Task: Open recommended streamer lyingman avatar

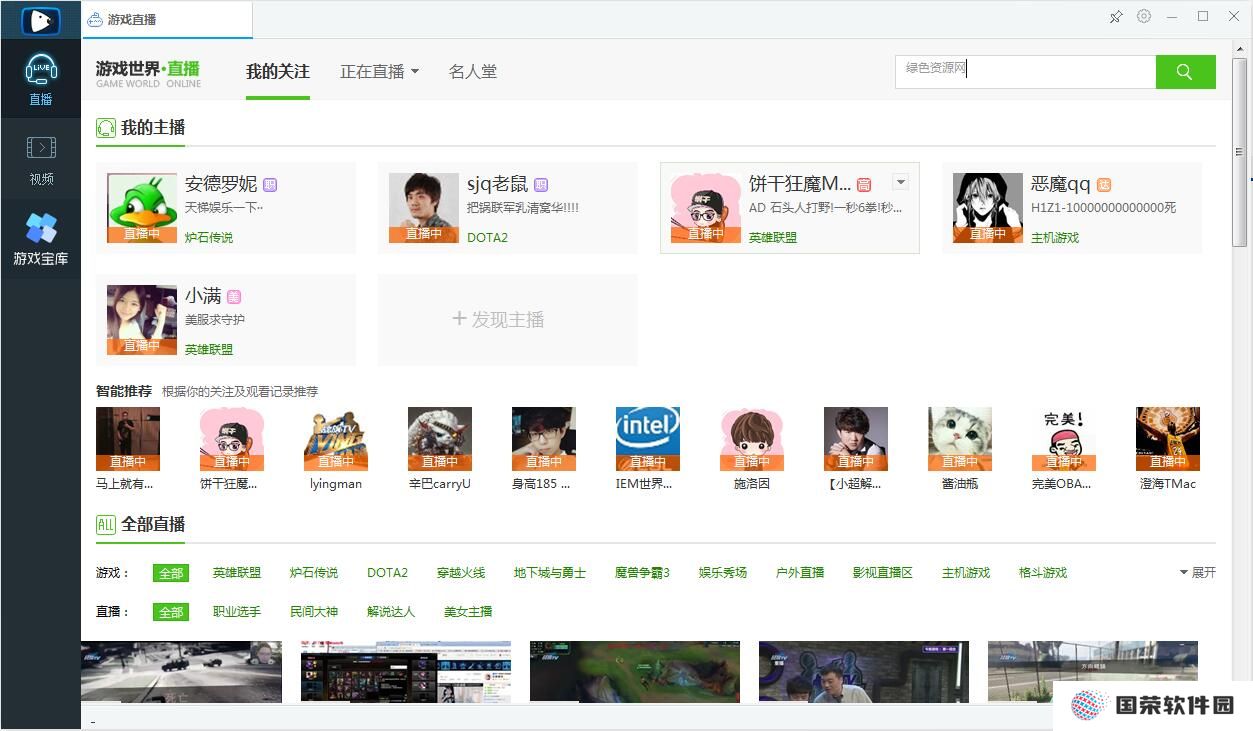Action: coord(336,439)
